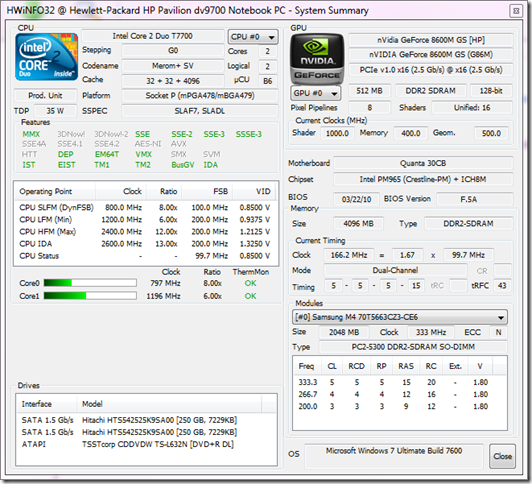Click the Prod. Unit button

pos(45,95)
